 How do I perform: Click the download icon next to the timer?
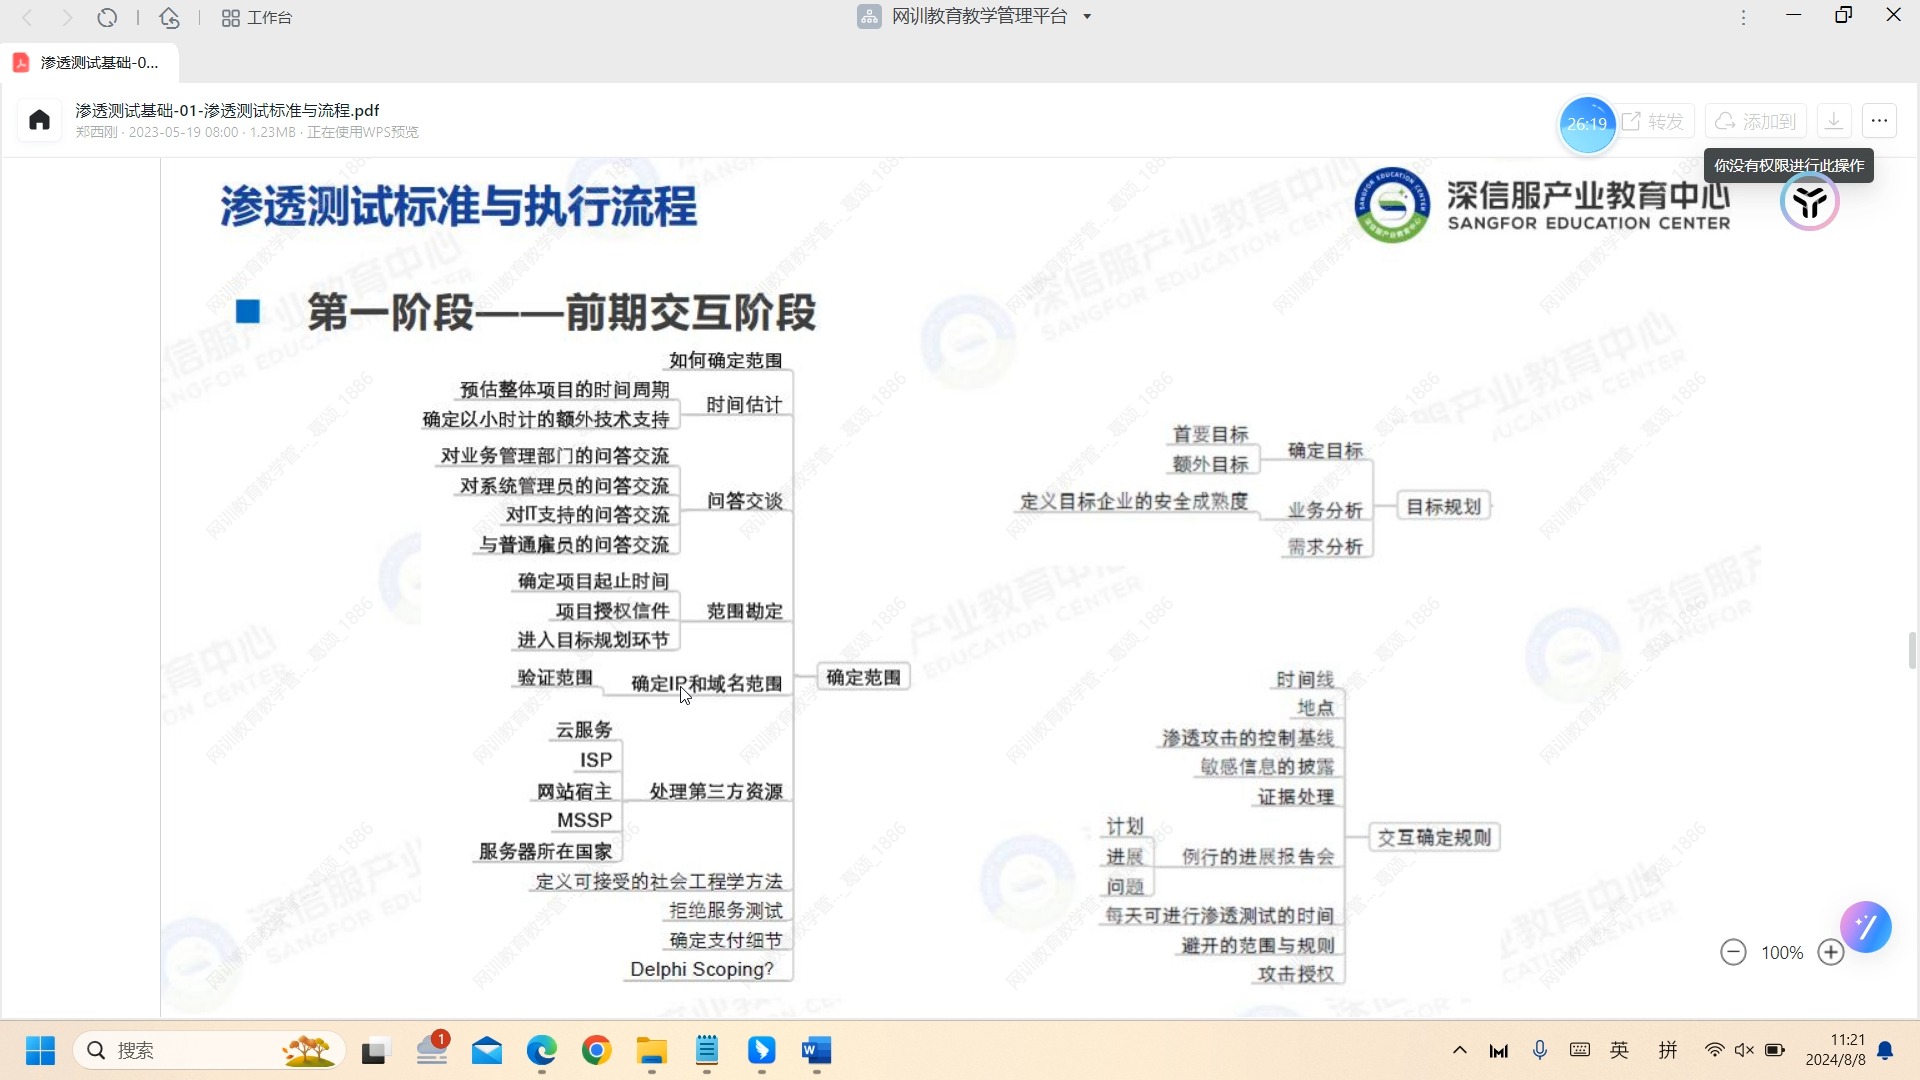[1834, 120]
